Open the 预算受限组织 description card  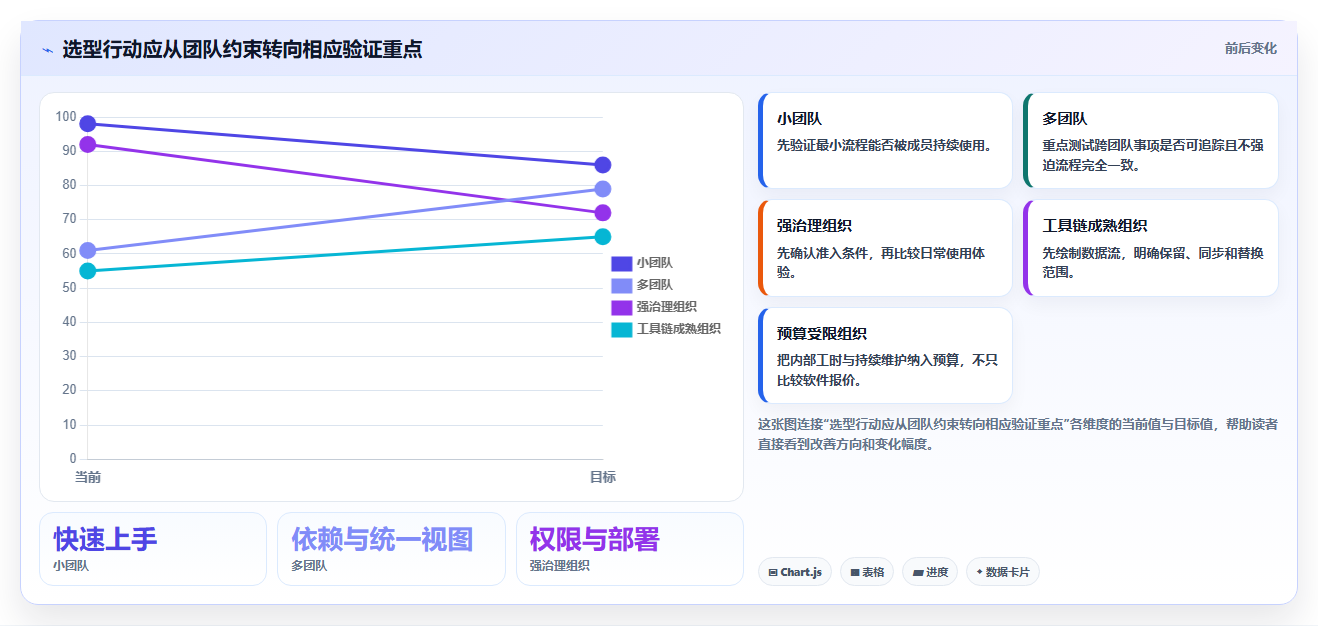pyautogui.click(x=885, y=355)
